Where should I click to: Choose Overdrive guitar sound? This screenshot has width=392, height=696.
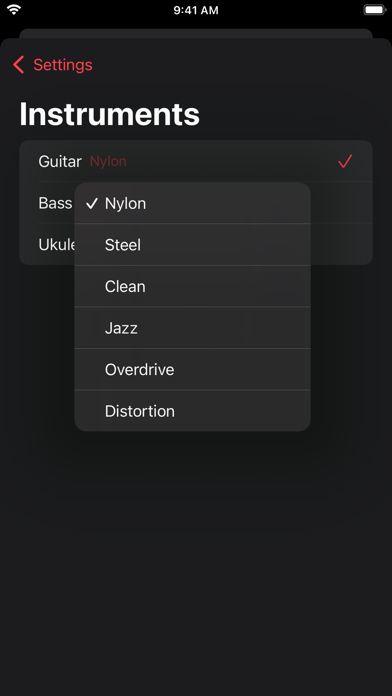click(x=192, y=369)
